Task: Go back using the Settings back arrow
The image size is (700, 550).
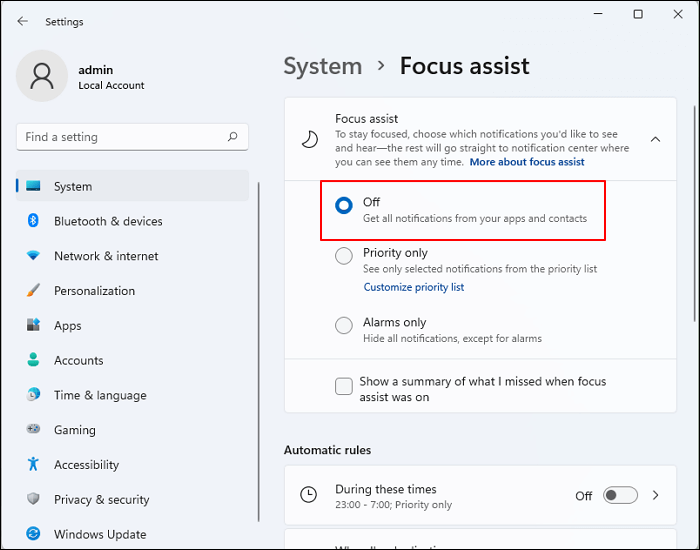Action: 22,21
